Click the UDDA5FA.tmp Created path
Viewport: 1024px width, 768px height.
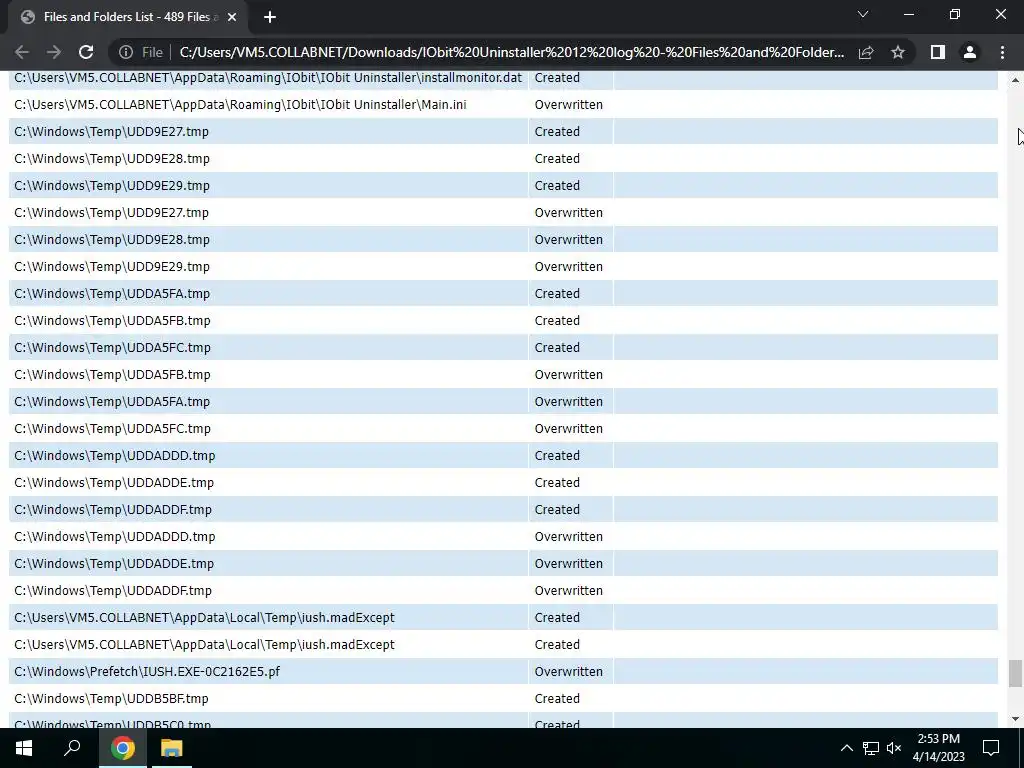112,294
